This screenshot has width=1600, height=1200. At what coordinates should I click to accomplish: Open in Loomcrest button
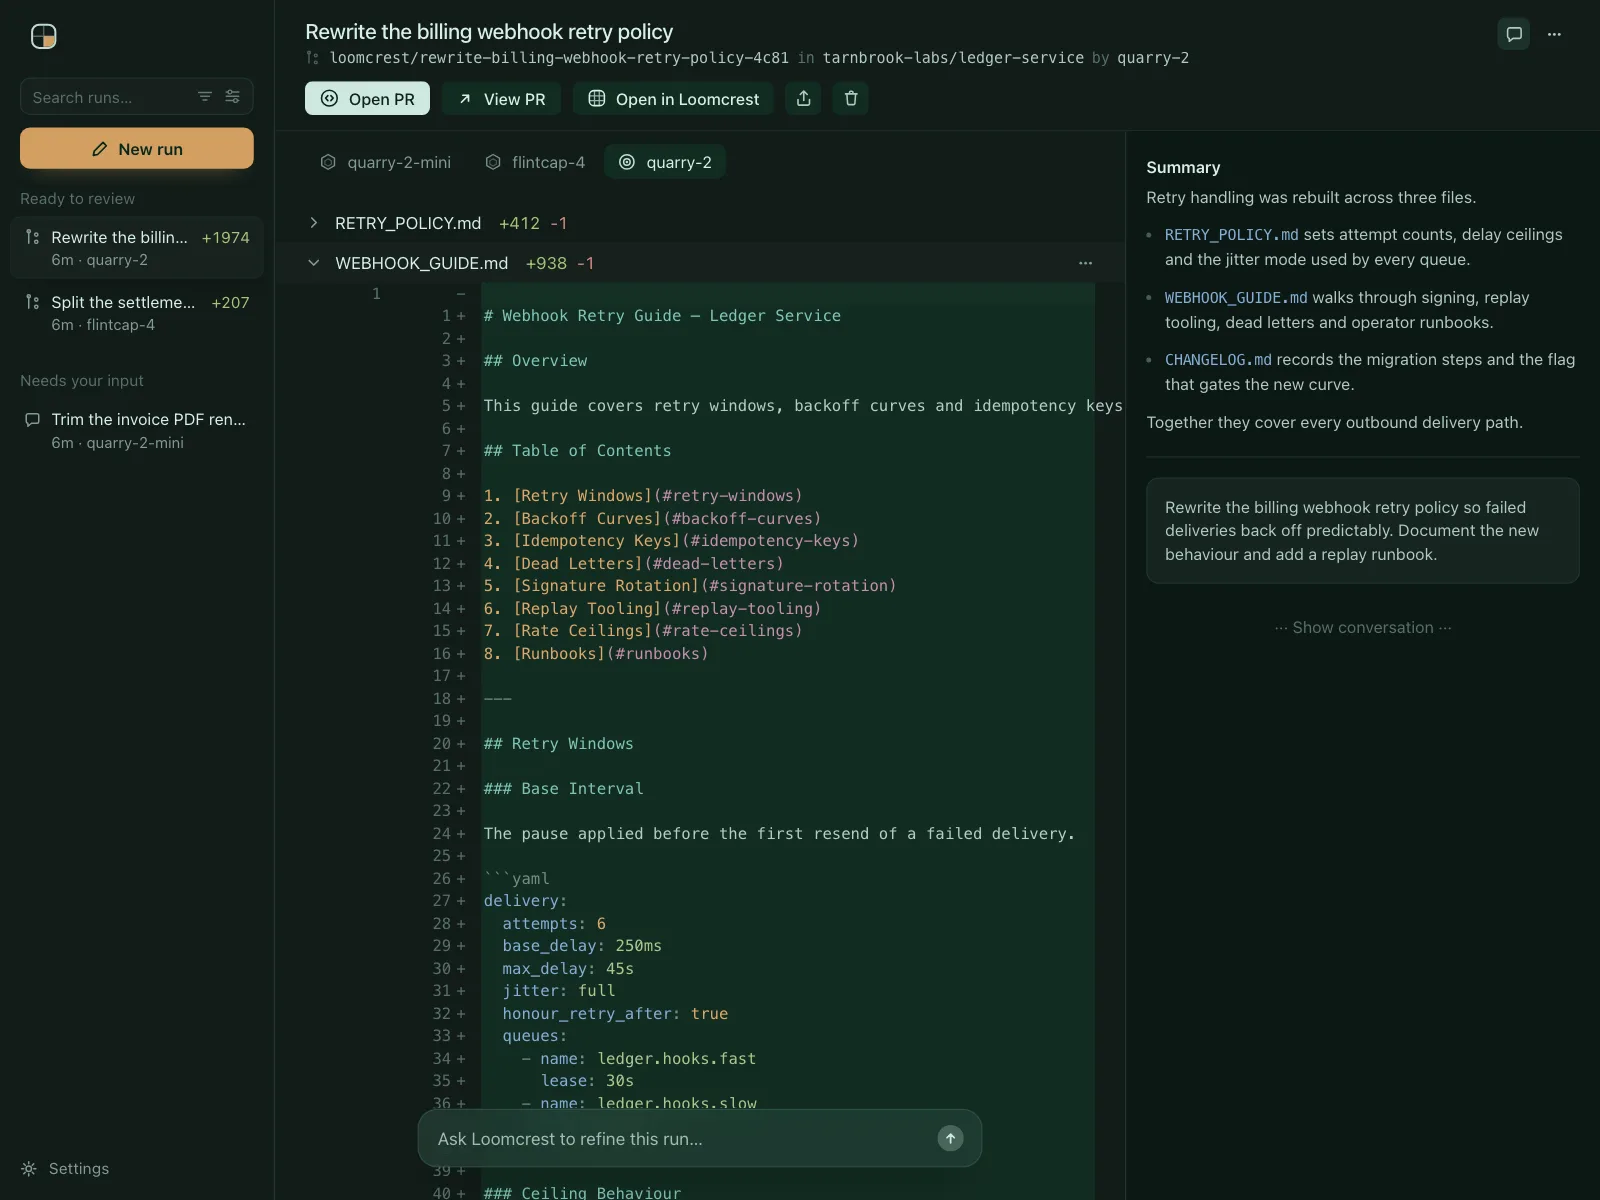tap(673, 98)
